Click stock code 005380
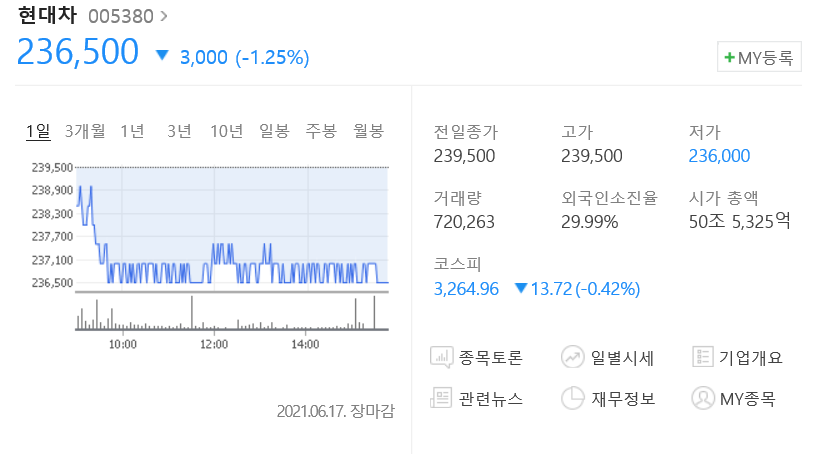This screenshot has height=454, width=814. pos(121,17)
